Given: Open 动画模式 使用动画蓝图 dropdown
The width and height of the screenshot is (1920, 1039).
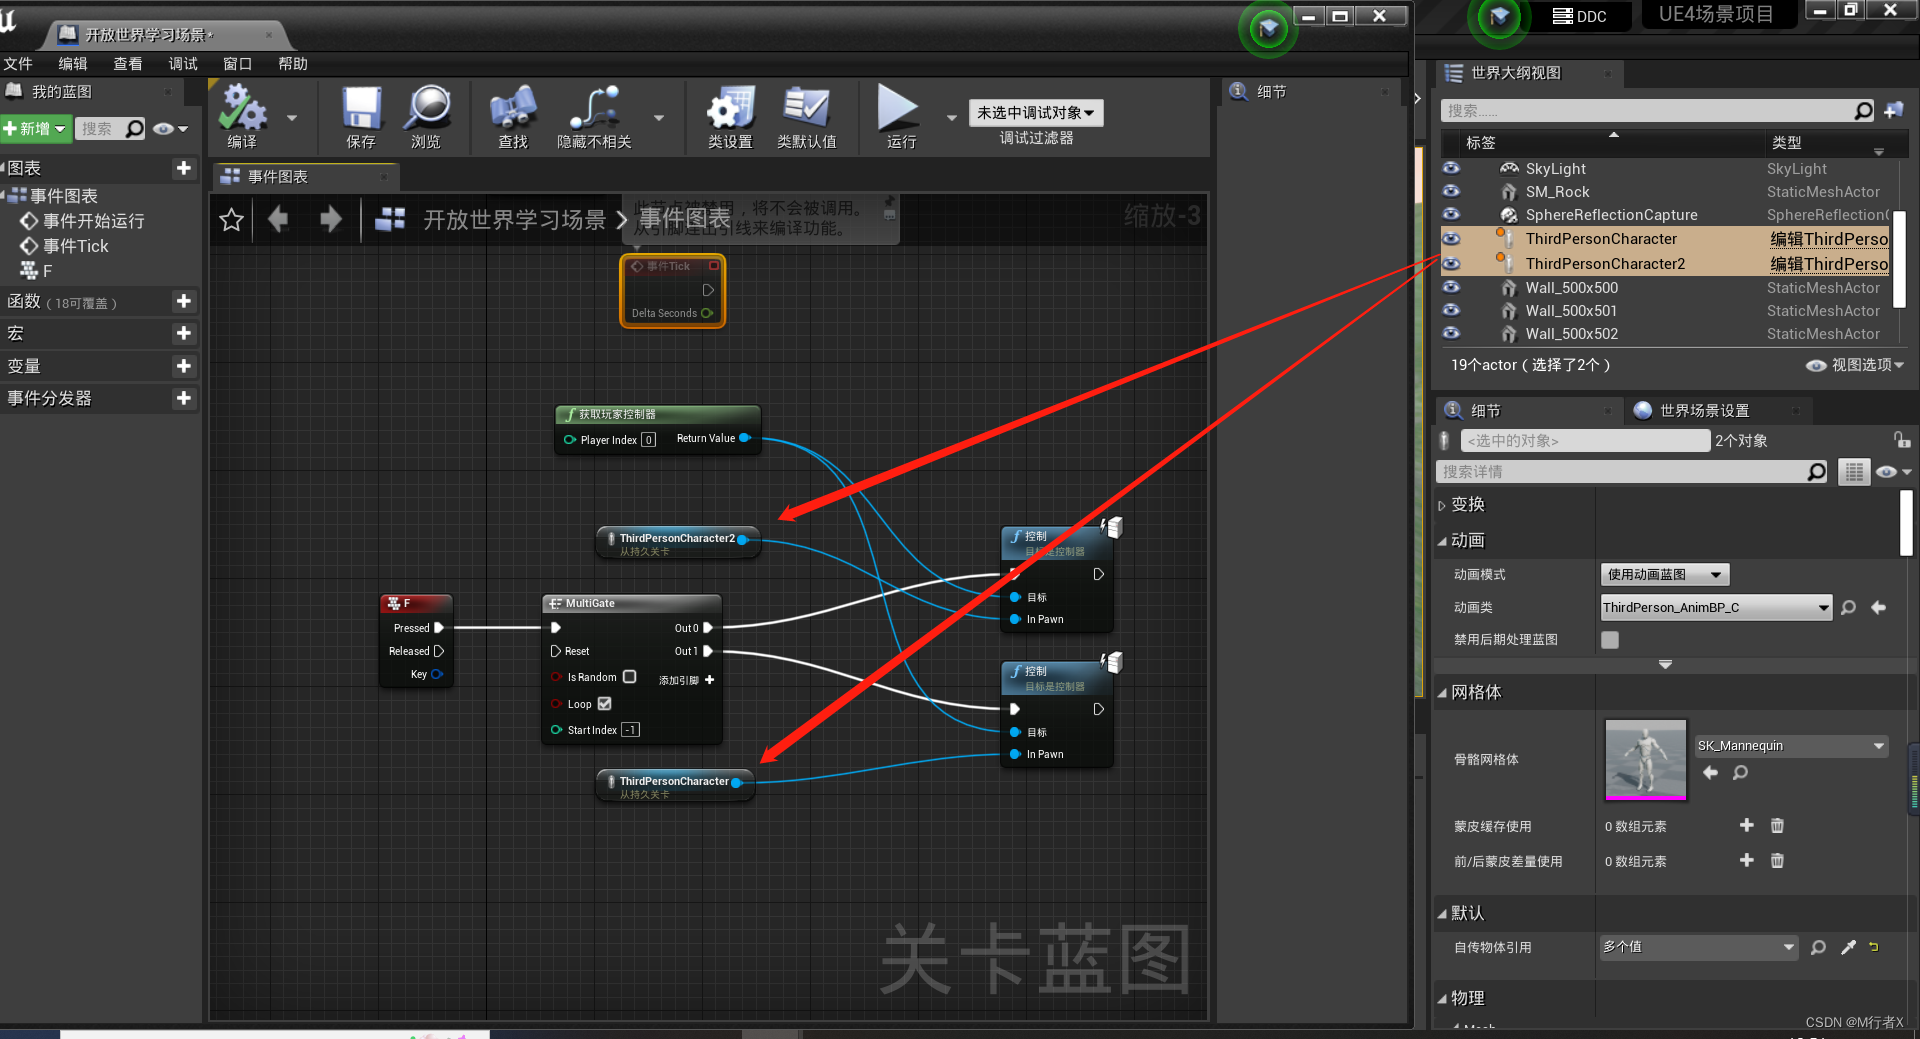Looking at the screenshot, I should (1665, 574).
